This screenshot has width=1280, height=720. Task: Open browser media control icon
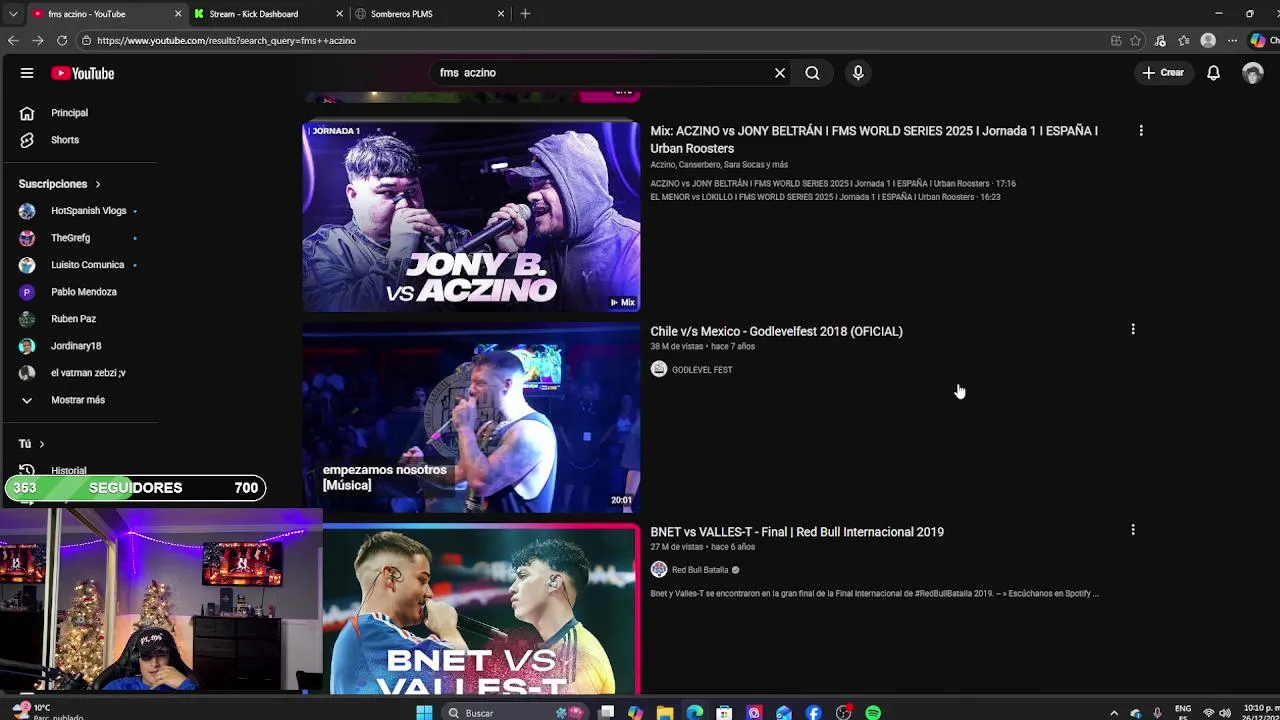coord(1160,41)
